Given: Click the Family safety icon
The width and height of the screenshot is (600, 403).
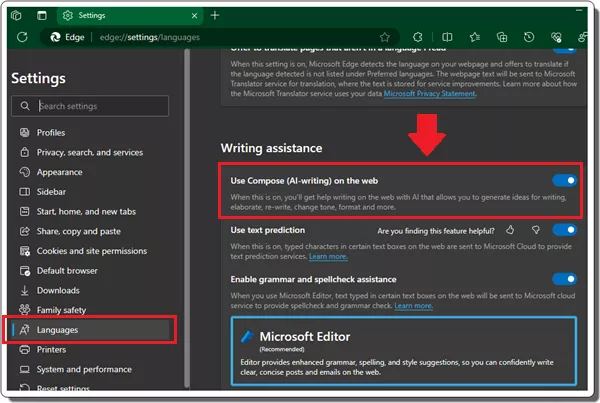Looking at the screenshot, I should pyautogui.click(x=24, y=309).
